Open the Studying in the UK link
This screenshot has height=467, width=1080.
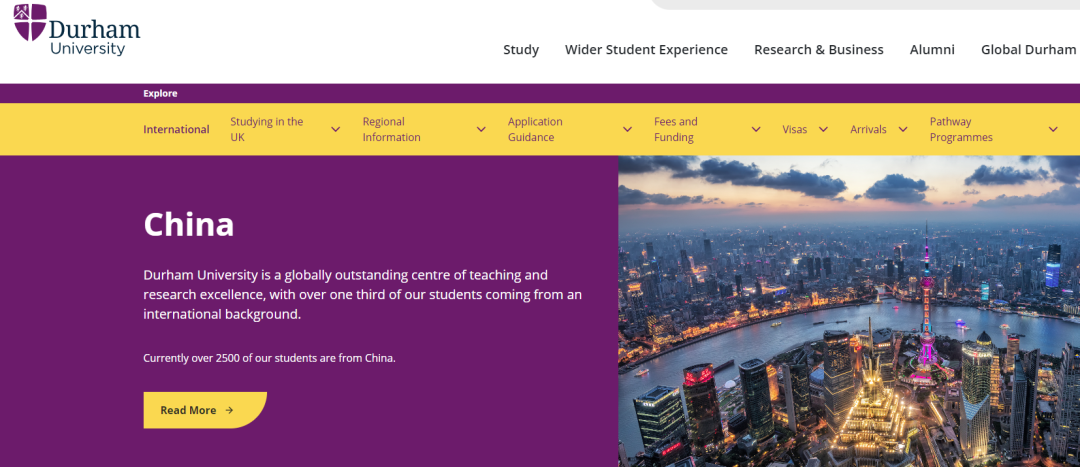tap(267, 129)
